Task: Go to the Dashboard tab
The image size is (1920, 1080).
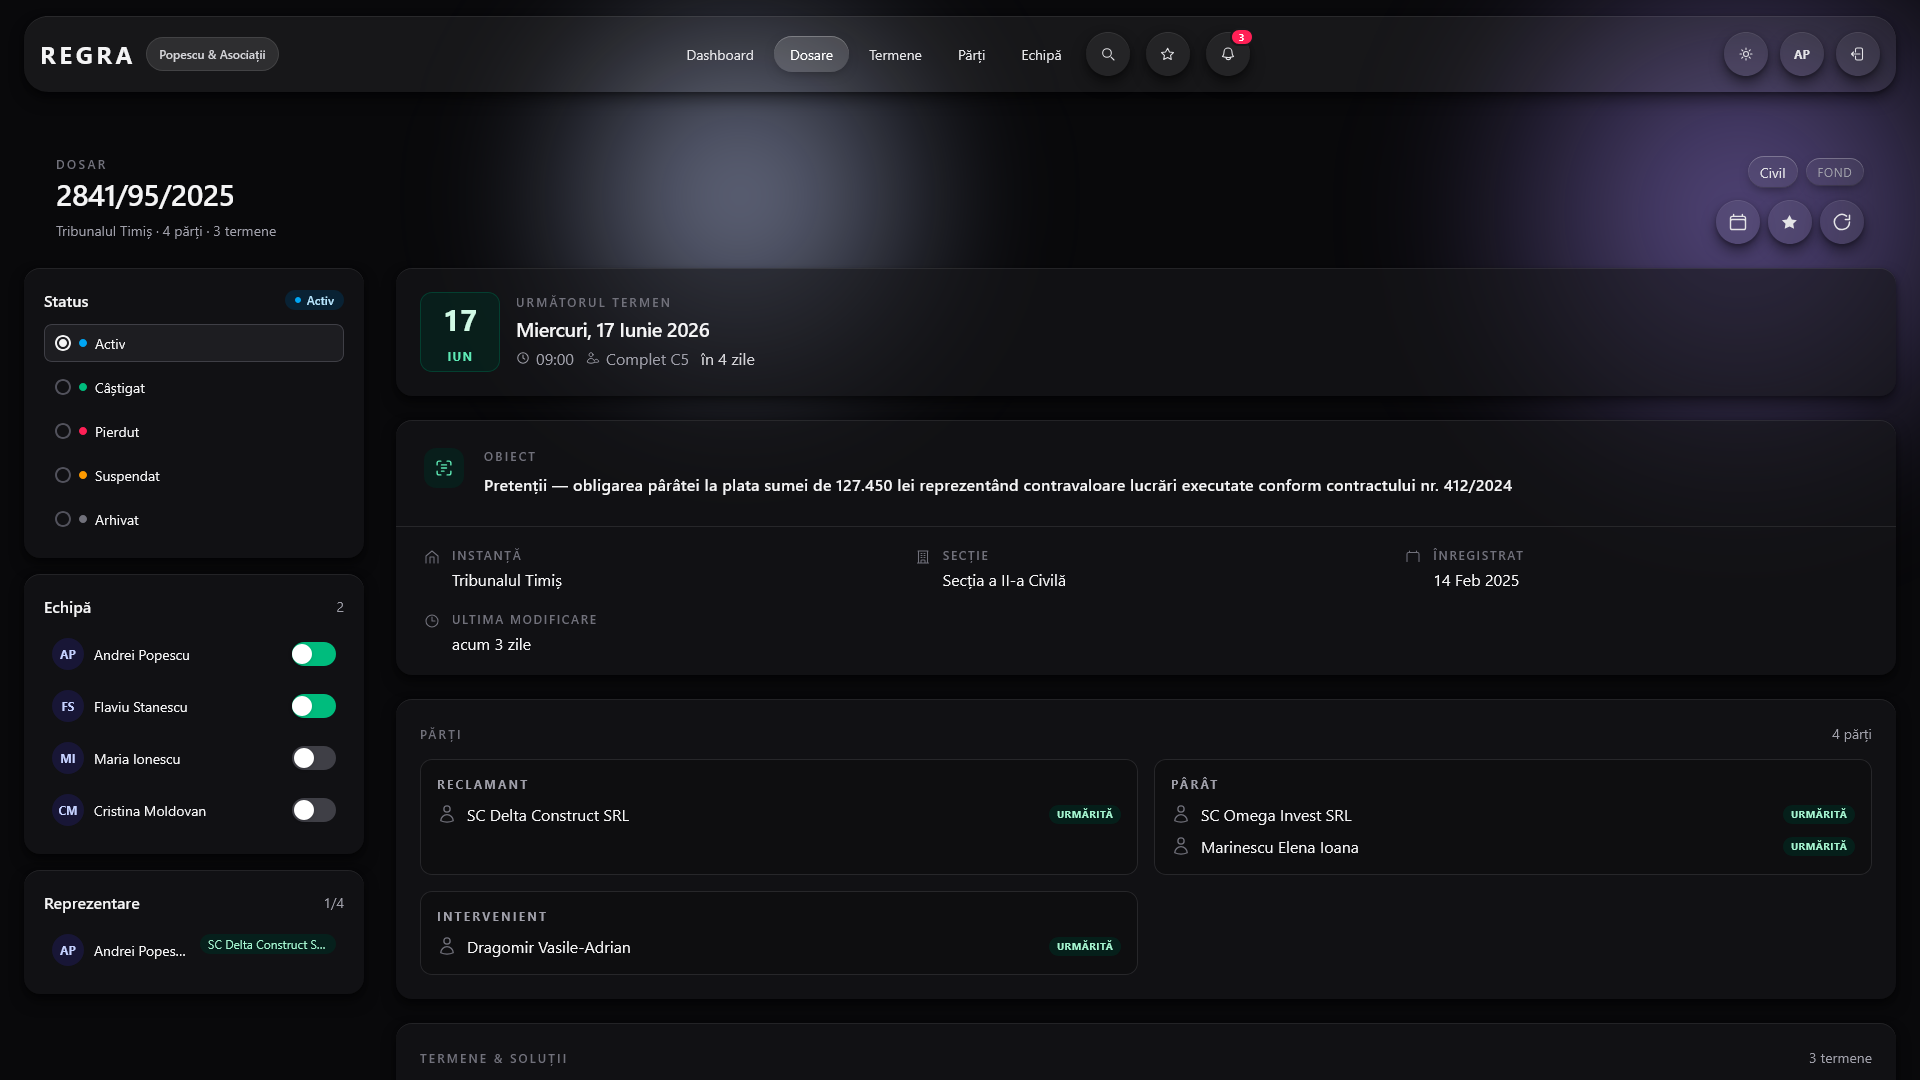Action: click(720, 55)
